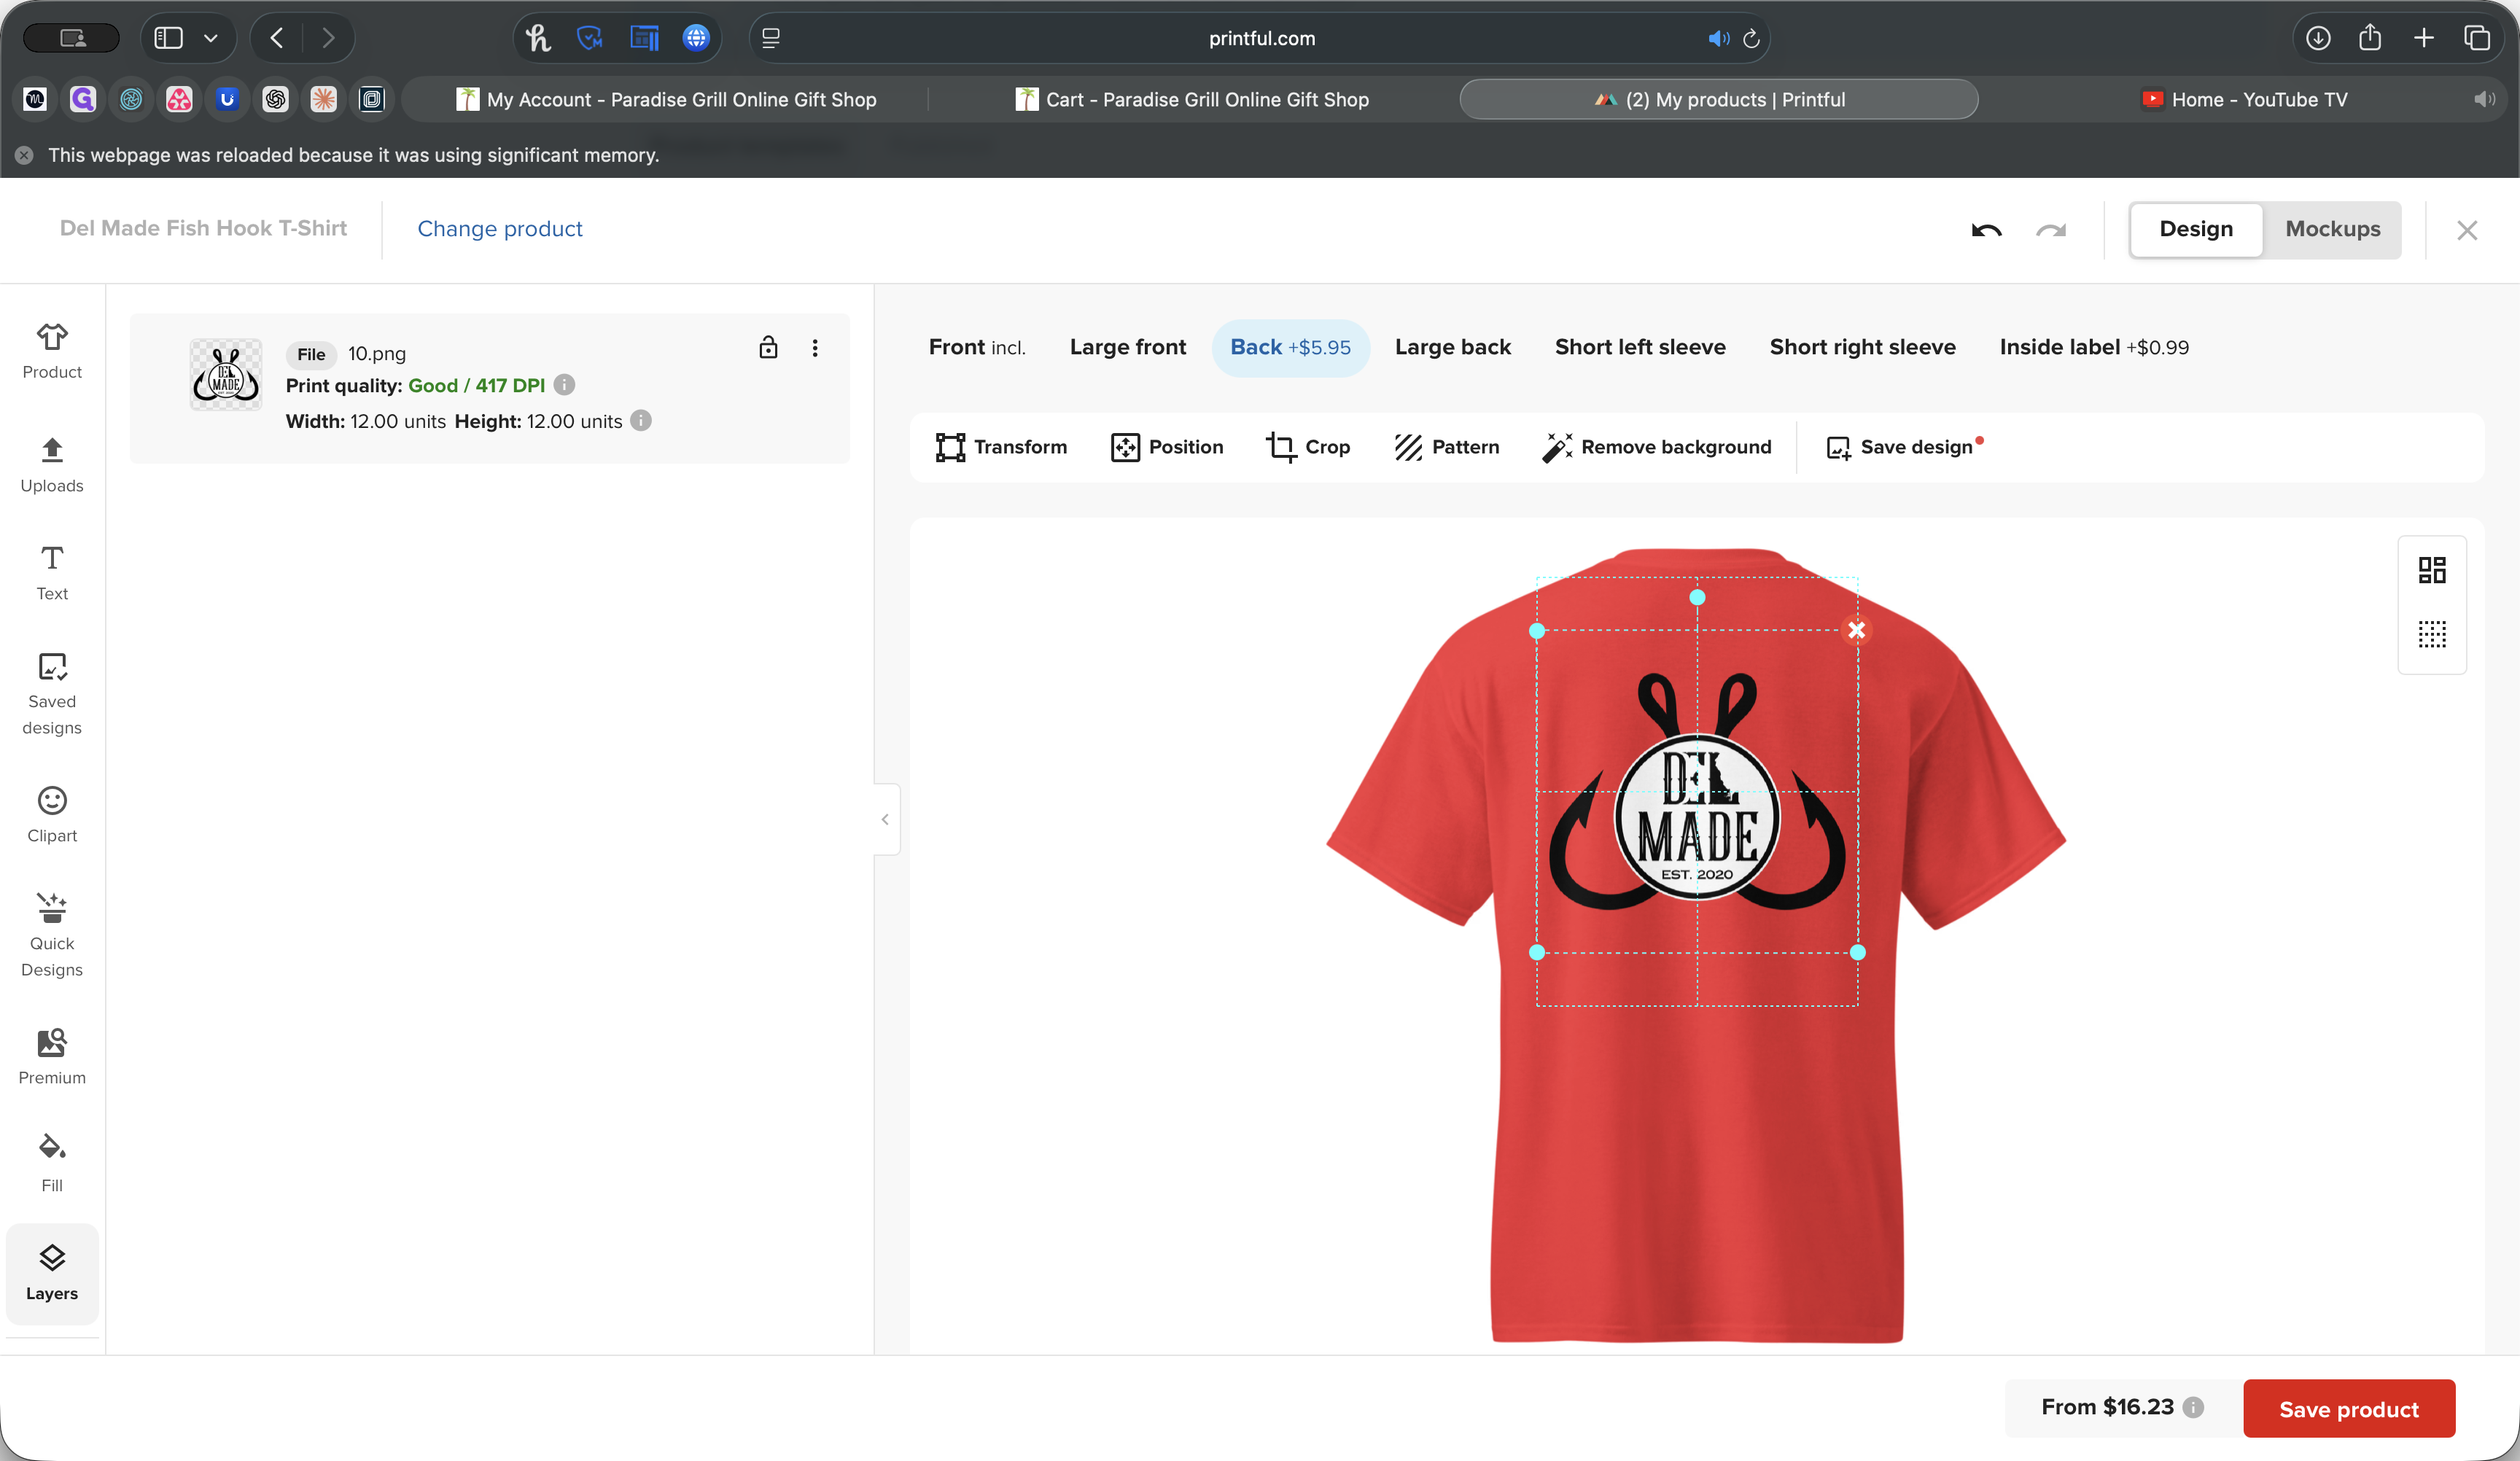This screenshot has height=1461, width=2520.
Task: Click the Remove background wand
Action: coord(1556,447)
